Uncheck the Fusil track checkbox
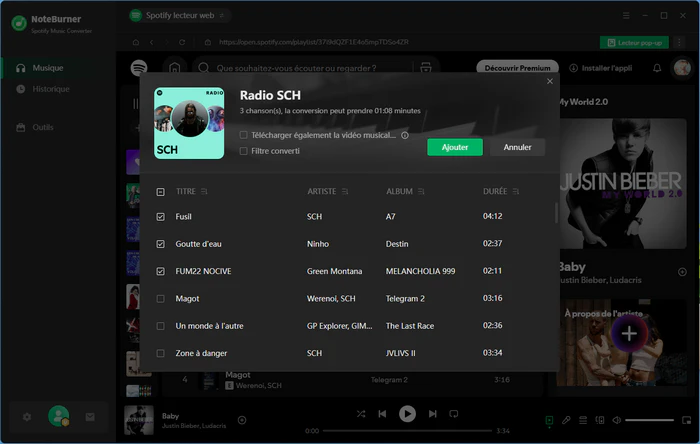The image size is (700, 444). point(161,217)
